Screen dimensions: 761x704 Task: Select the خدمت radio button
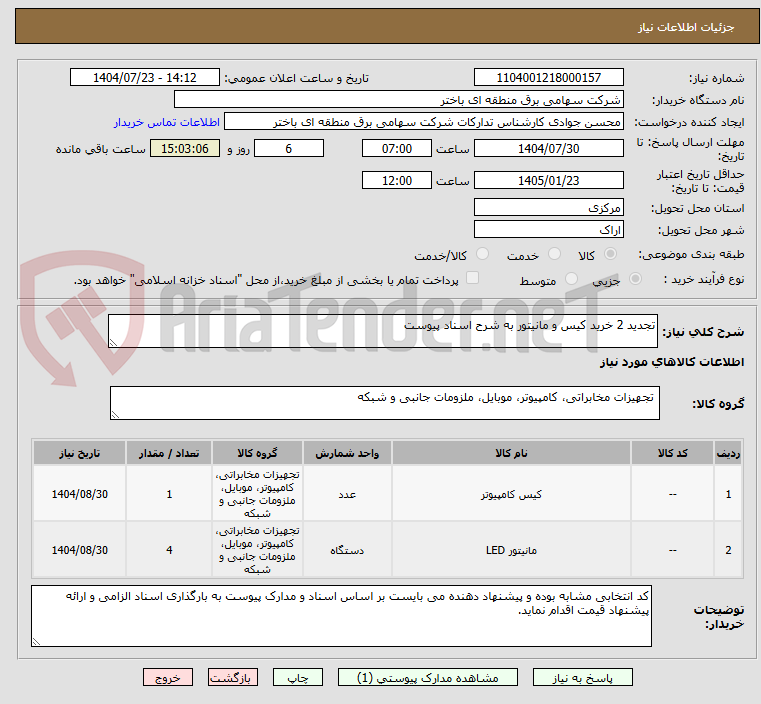(554, 254)
